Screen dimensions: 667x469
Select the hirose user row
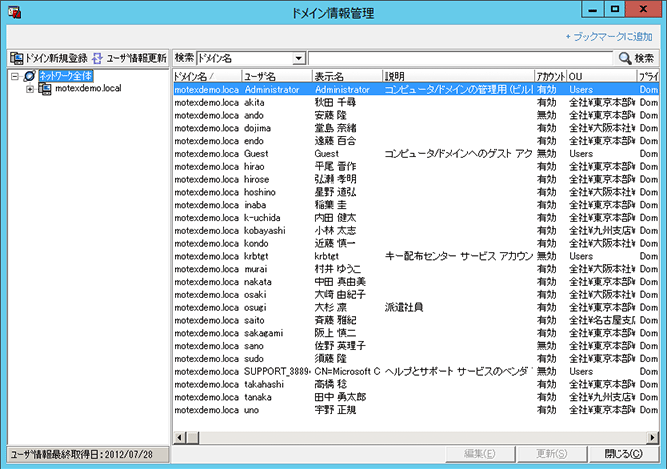click(x=416, y=179)
